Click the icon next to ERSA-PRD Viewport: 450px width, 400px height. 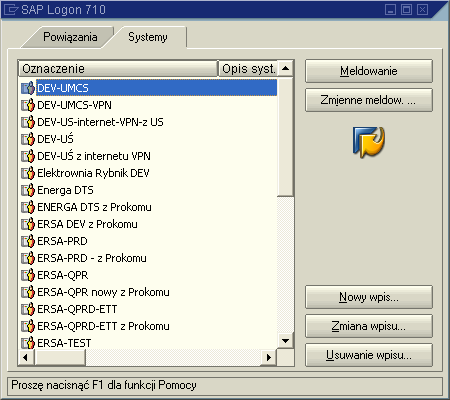(28, 241)
